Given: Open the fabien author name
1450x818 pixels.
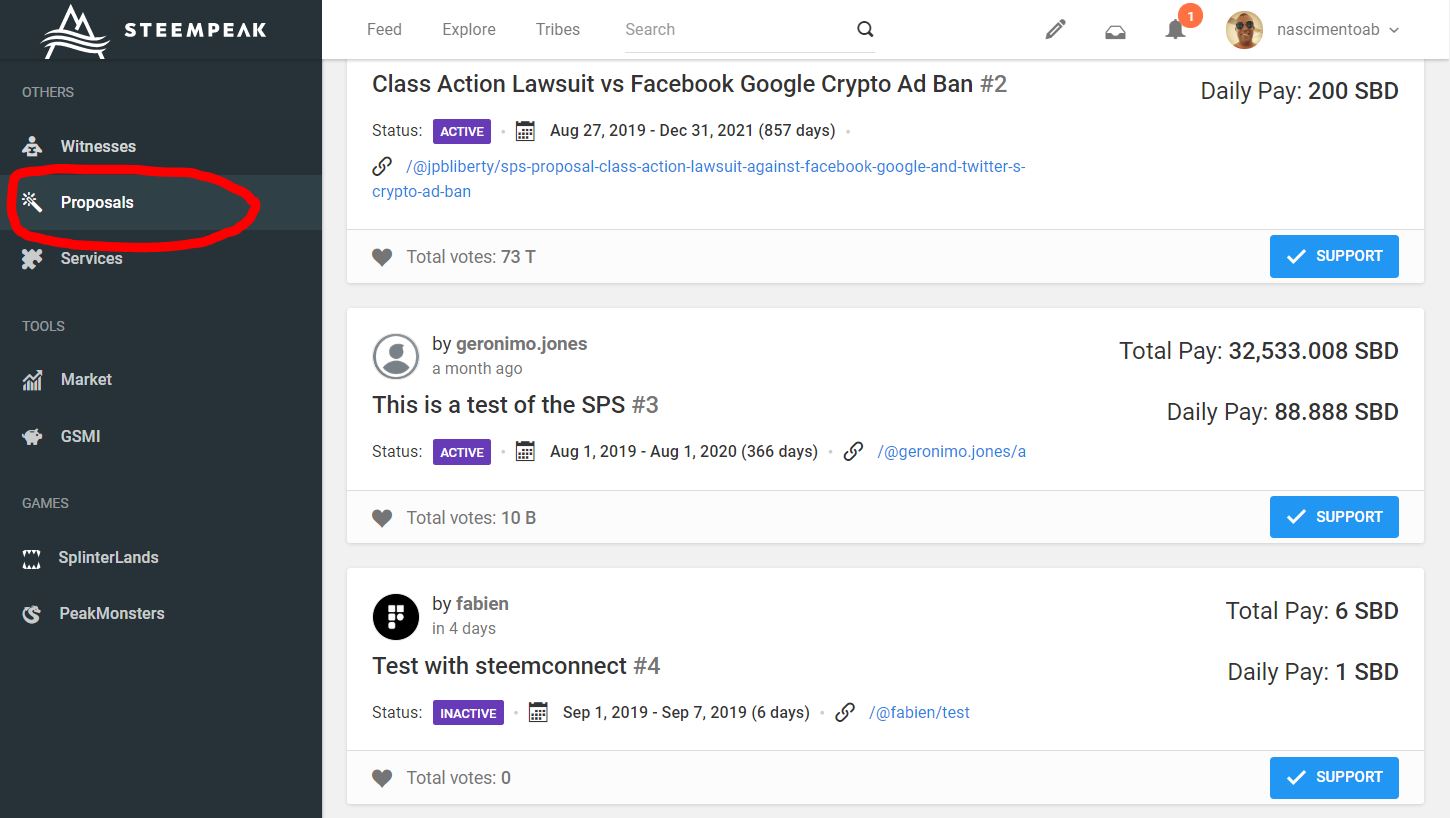Looking at the screenshot, I should (482, 604).
